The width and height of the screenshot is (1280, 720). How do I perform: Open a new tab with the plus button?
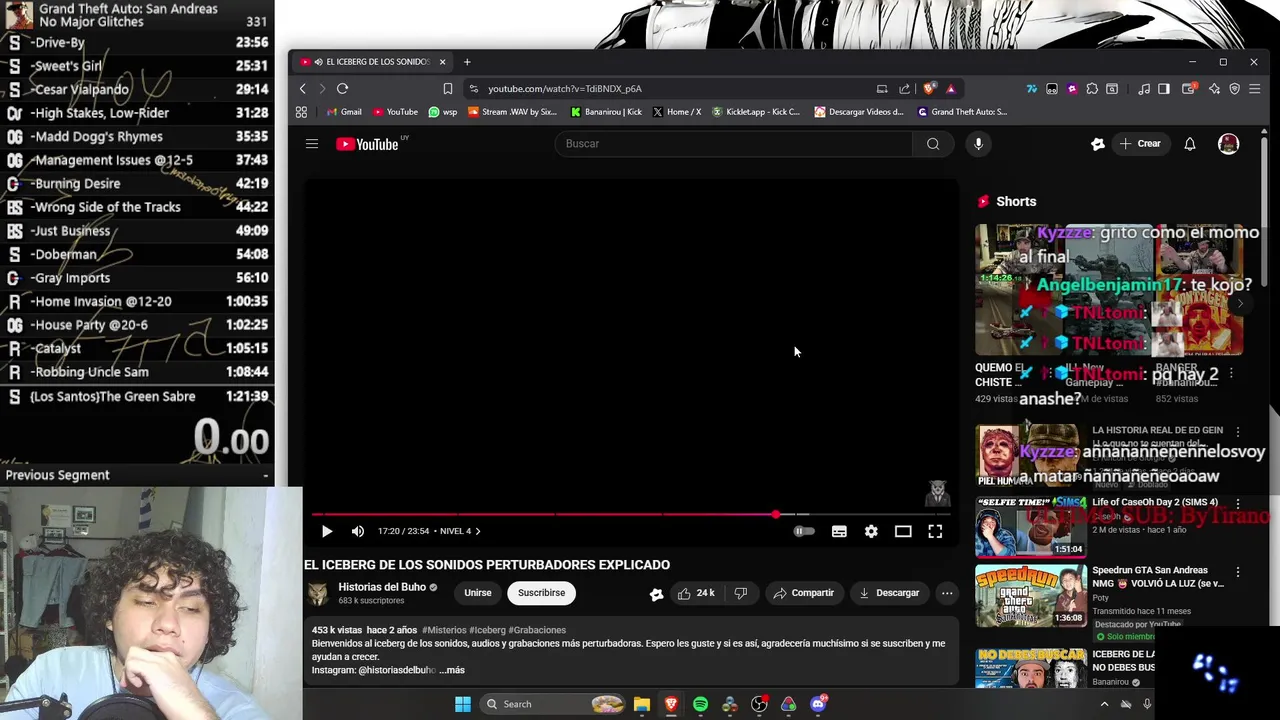(467, 62)
